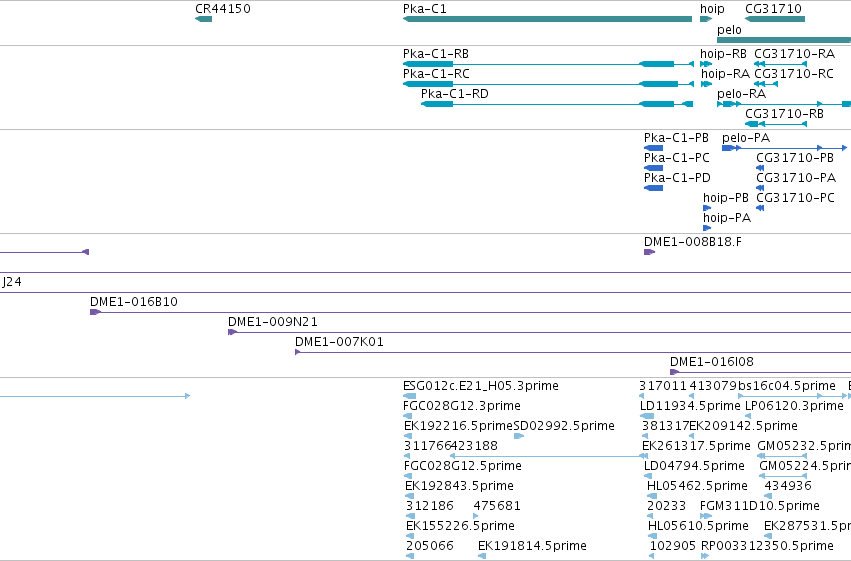The height and width of the screenshot is (561, 851).
Task: Select the DME1-008B18.F feature
Action: 650,252
